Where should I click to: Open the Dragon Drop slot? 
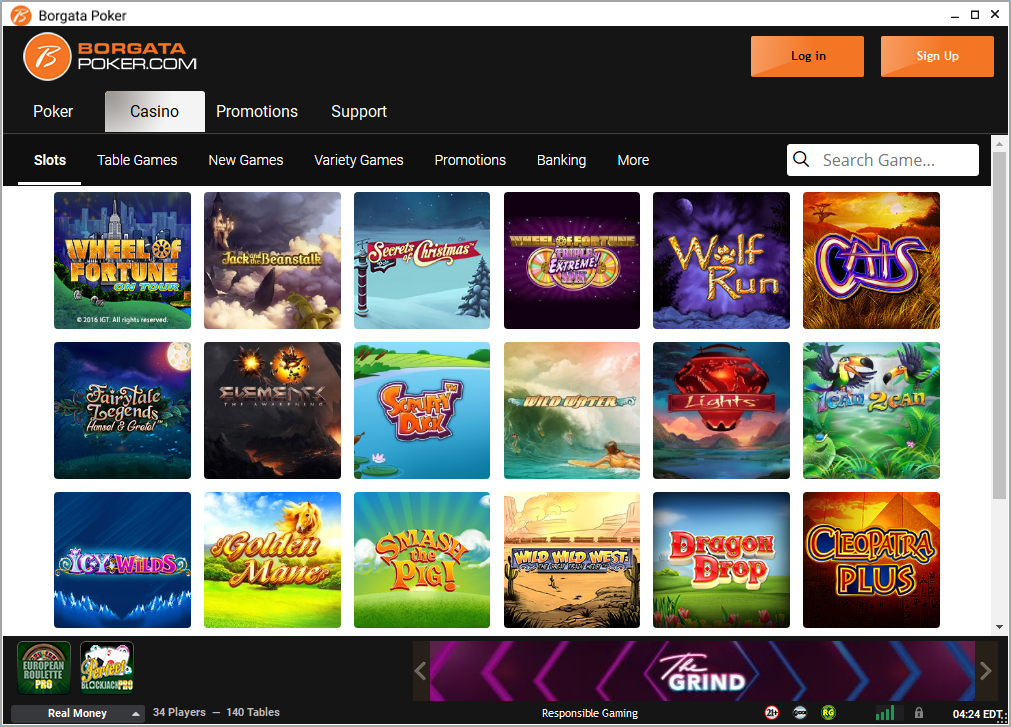721,560
